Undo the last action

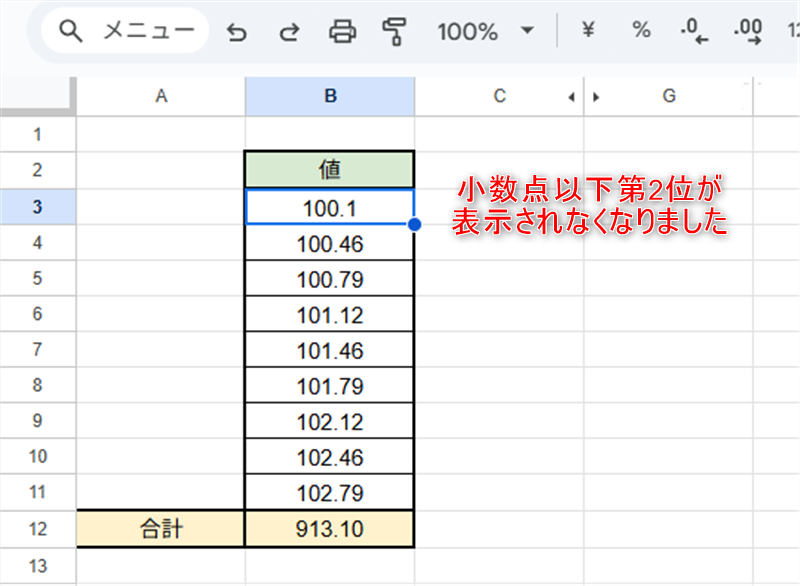(x=237, y=32)
